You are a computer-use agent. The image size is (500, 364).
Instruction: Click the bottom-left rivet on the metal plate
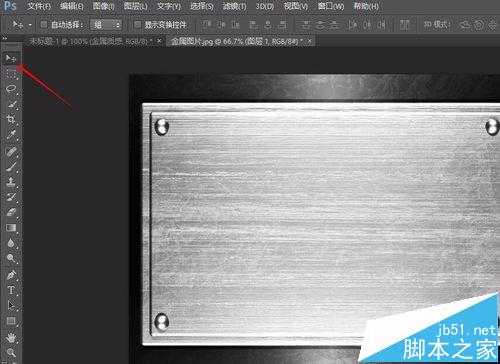point(162,322)
